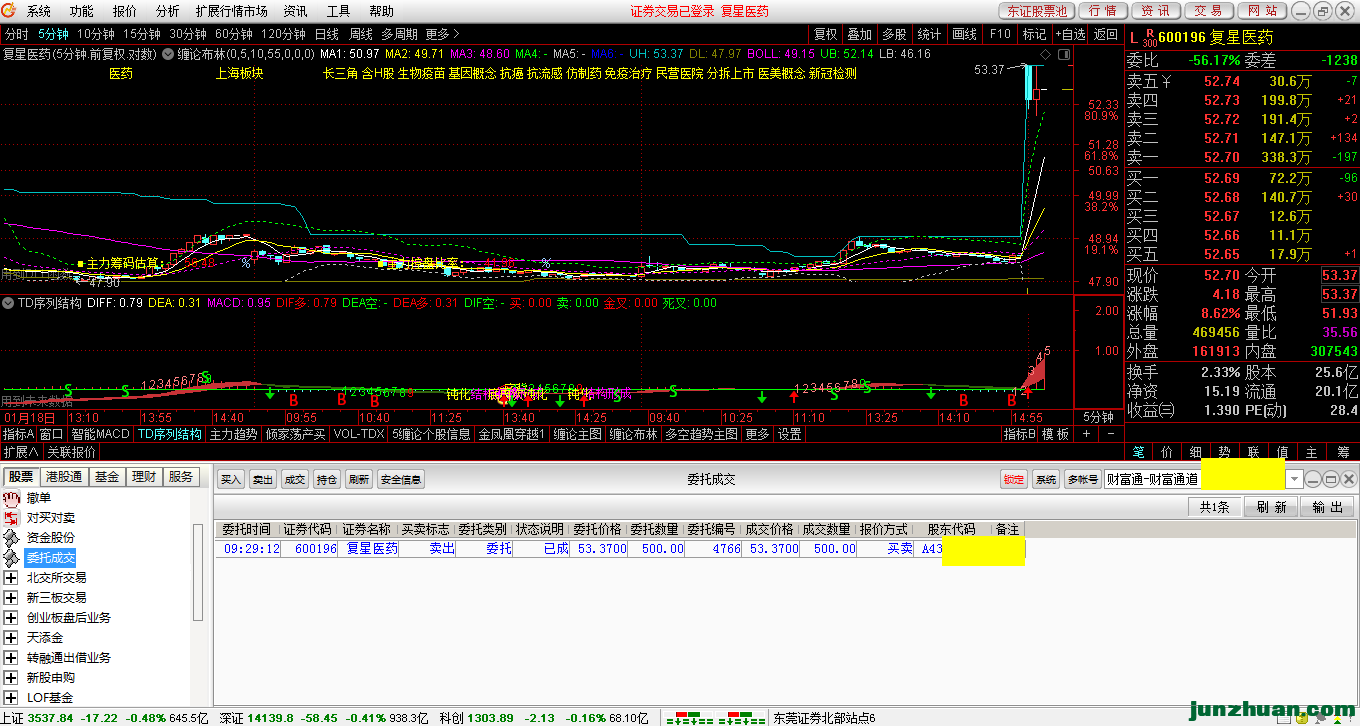Screen dimensions: 1360x726
Task: Click the 统计 toolbar button
Action: [929, 34]
